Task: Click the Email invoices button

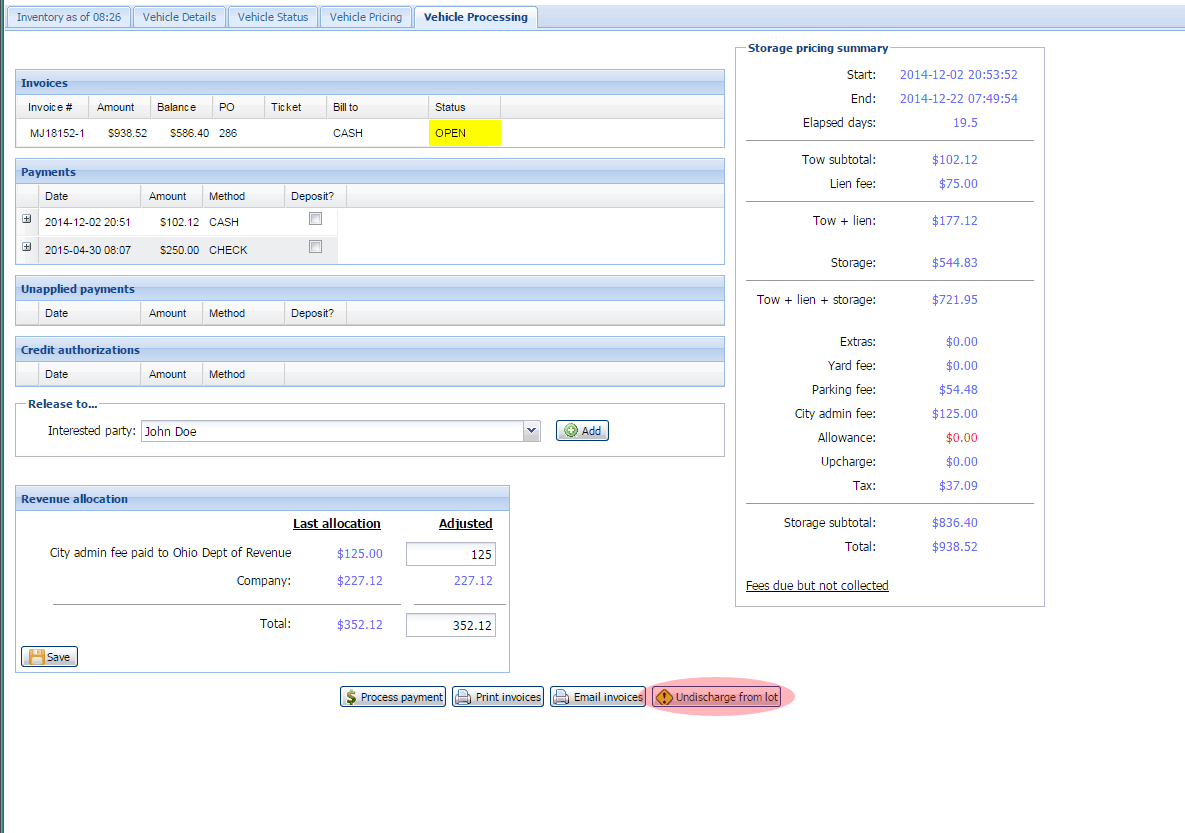Action: (x=598, y=697)
